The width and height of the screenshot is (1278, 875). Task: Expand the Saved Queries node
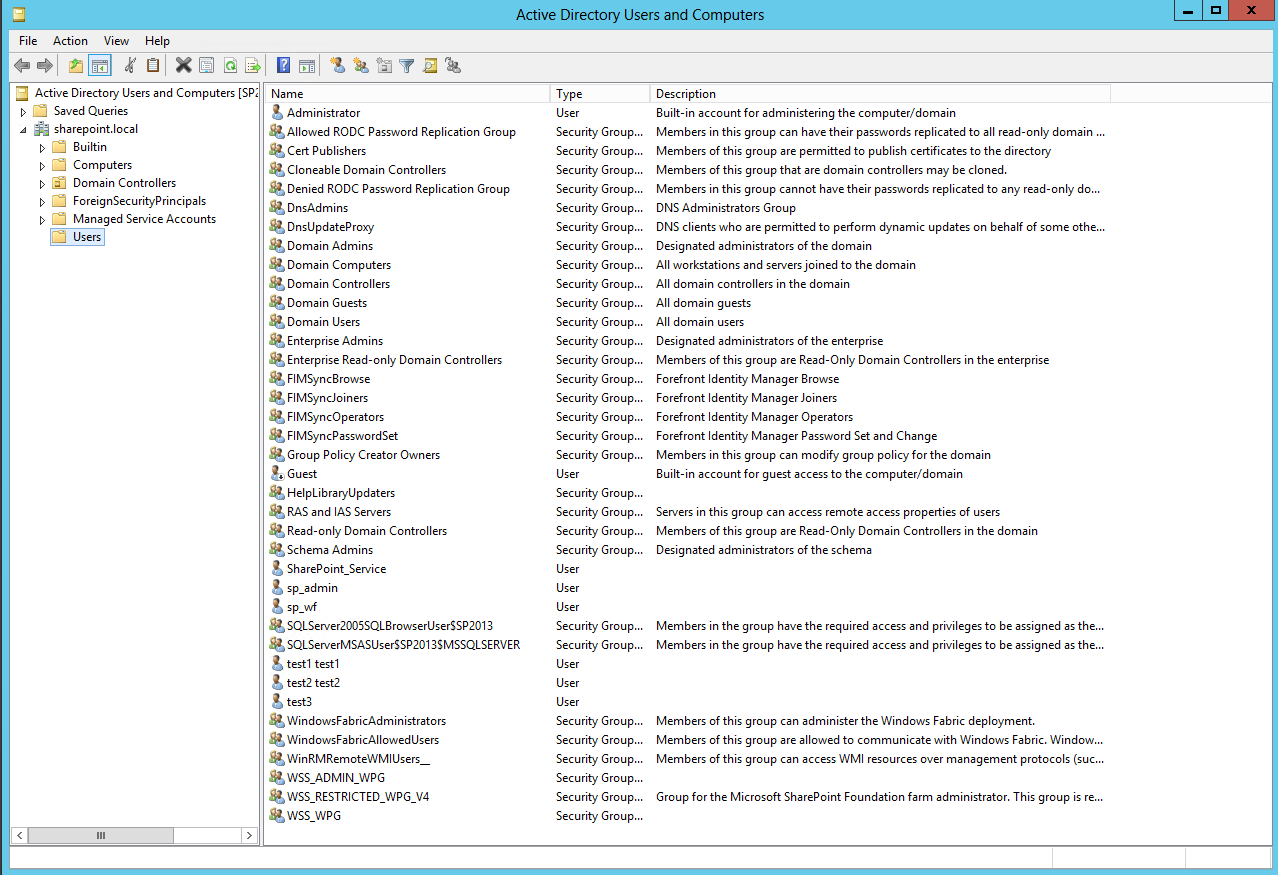pyautogui.click(x=23, y=112)
